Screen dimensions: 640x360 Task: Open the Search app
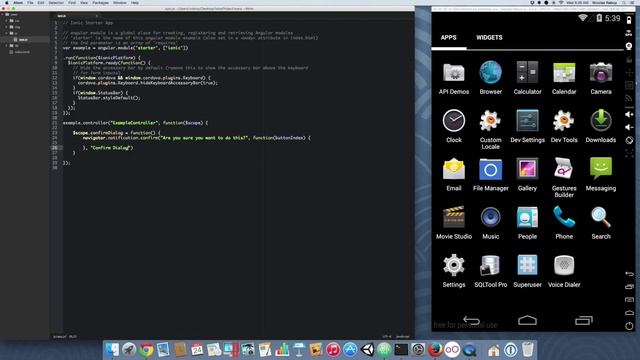(600, 223)
